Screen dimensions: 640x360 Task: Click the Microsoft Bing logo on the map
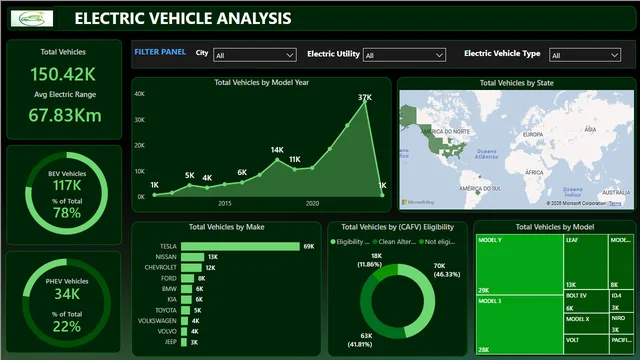418,202
